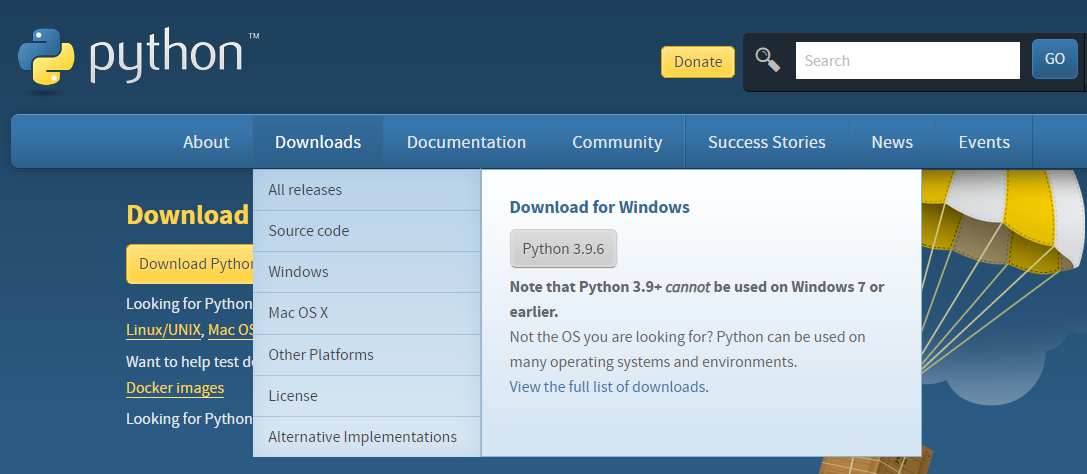Click the Download for Windows heading
Screen dimensions: 1087x474
pos(600,207)
